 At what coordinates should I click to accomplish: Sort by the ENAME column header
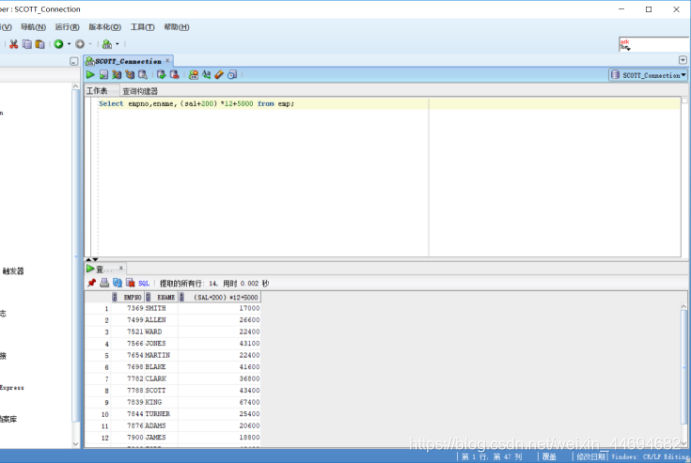pyautogui.click(x=161, y=297)
